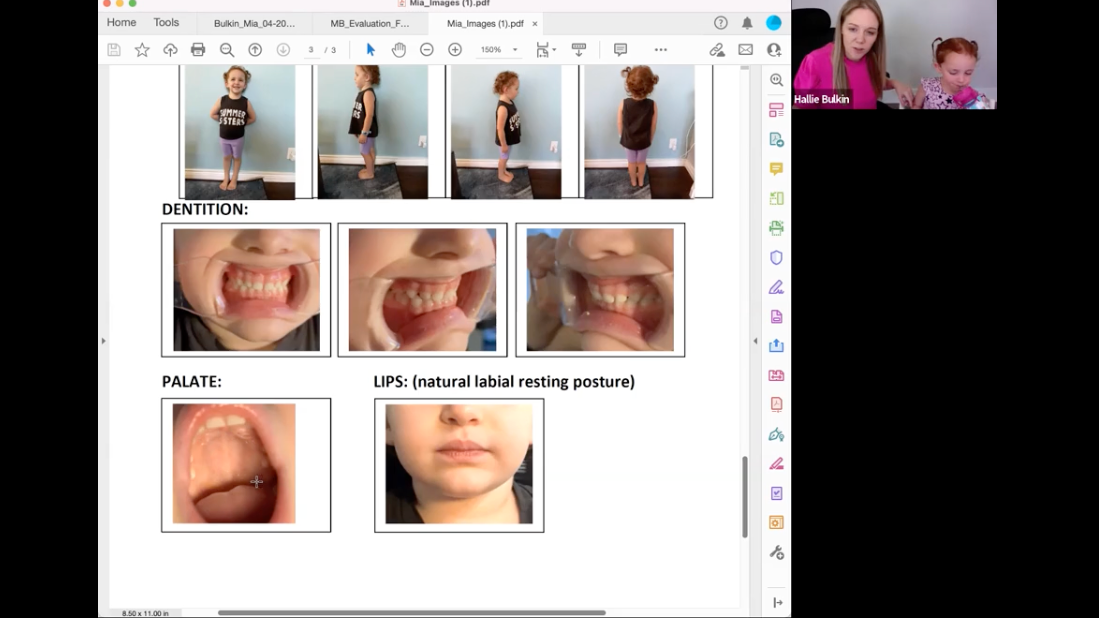Screen dimensions: 1100x618
Task: Click the Hallie Bulkin video tile
Action: coord(894,55)
